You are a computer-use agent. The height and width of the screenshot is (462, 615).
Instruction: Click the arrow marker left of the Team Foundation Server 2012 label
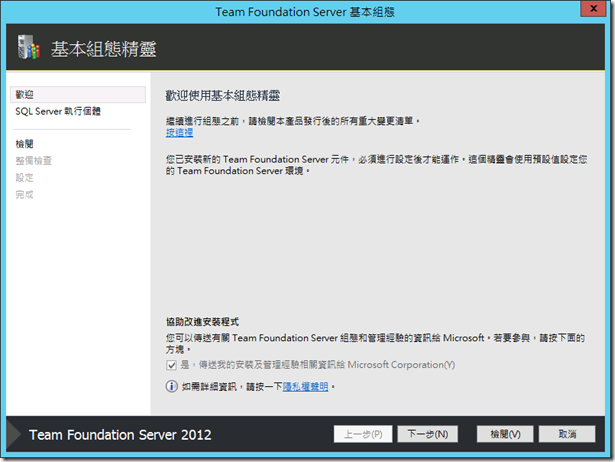14,435
